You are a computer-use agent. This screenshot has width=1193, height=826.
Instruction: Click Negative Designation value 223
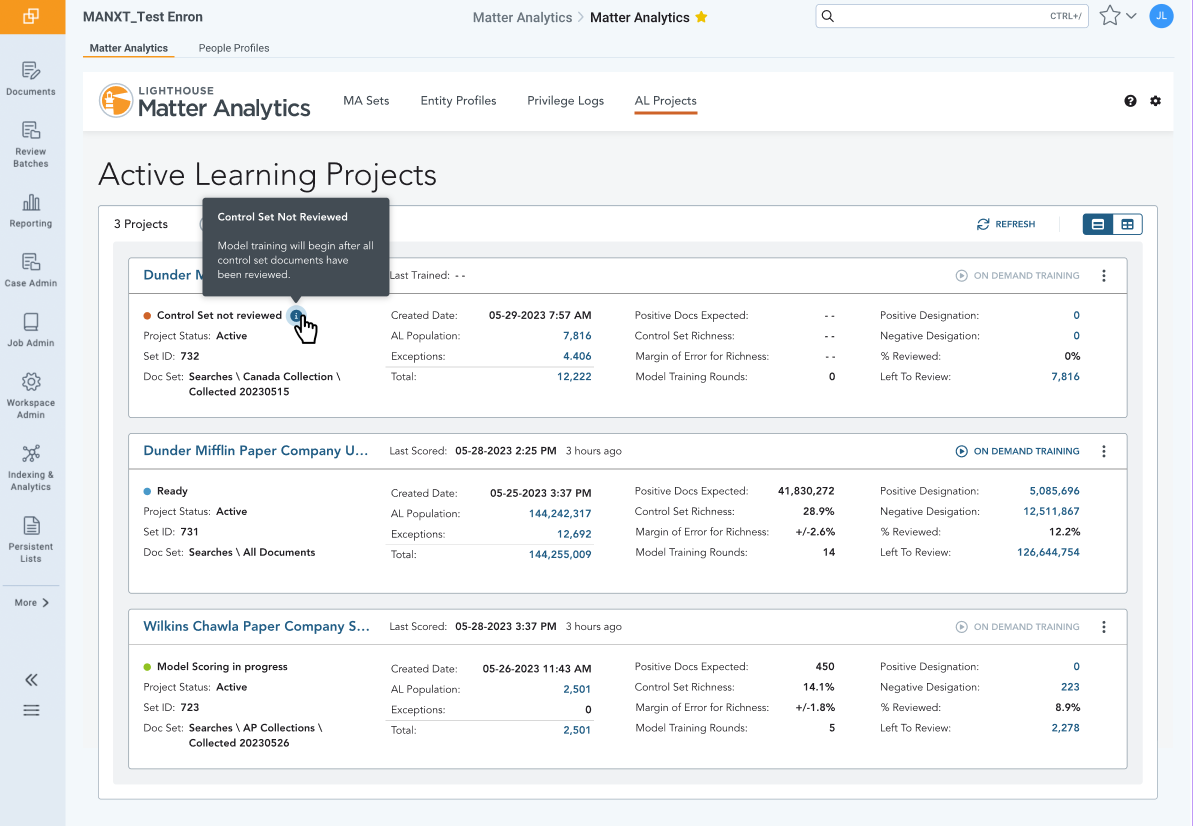tap(1071, 687)
